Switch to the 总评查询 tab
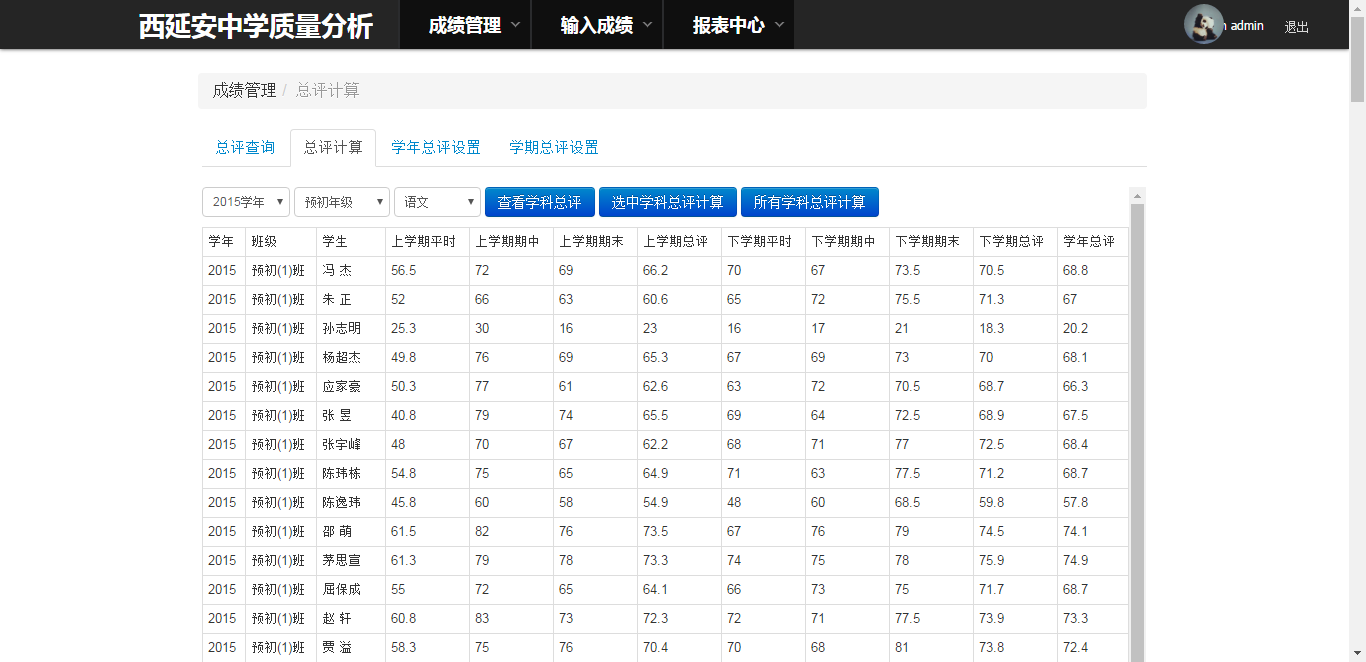This screenshot has width=1366, height=662. [x=245, y=147]
